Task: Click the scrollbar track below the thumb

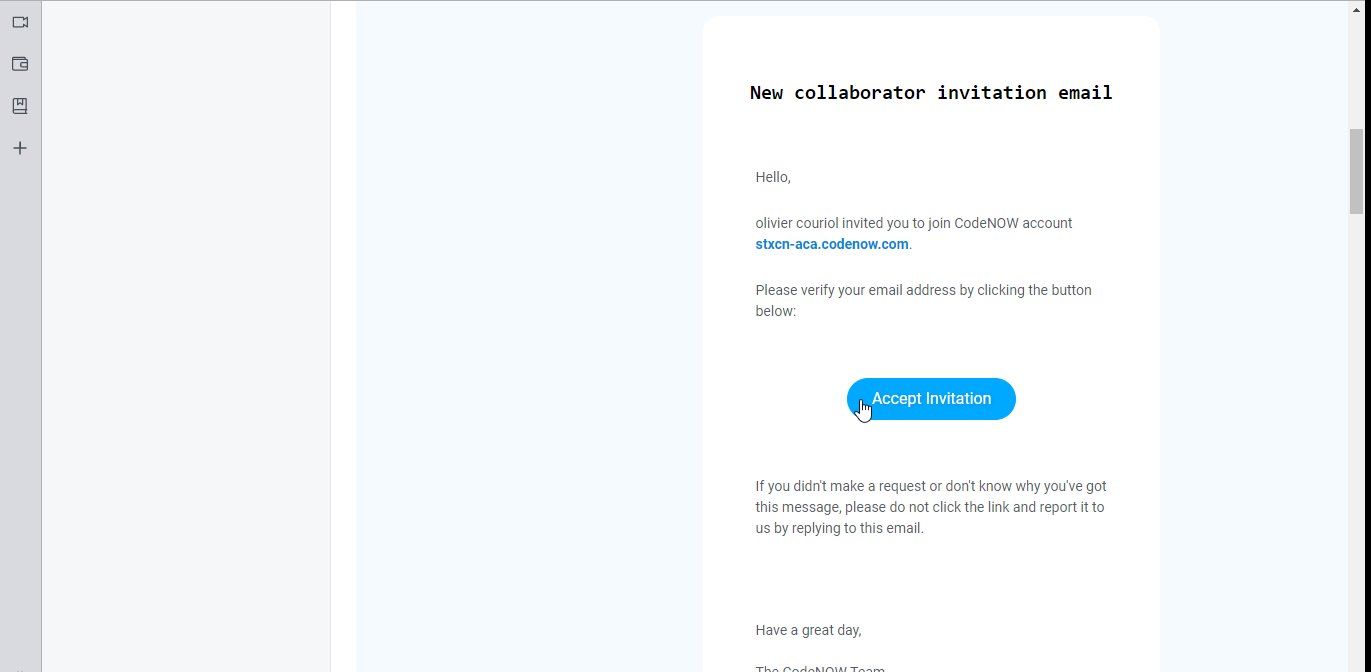Action: pos(1356,440)
